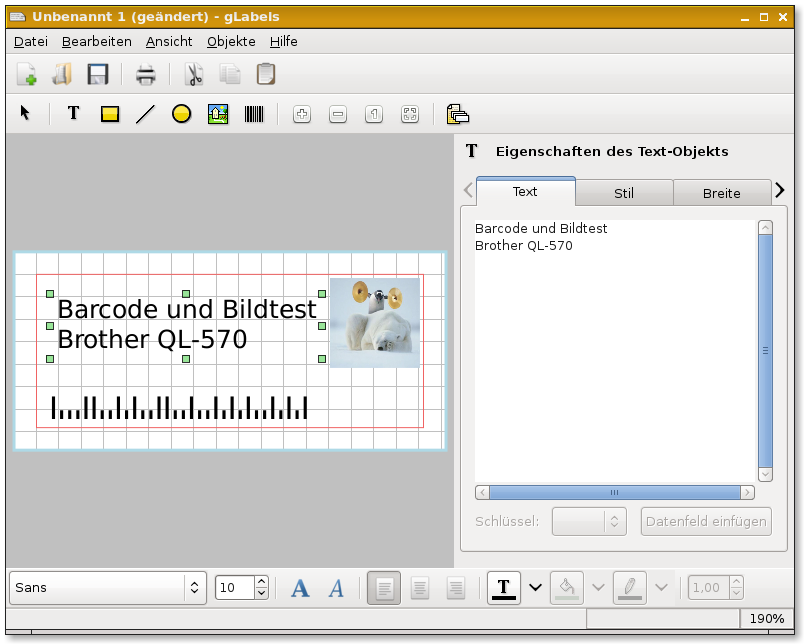Choose the line drawing tool

(x=146, y=114)
